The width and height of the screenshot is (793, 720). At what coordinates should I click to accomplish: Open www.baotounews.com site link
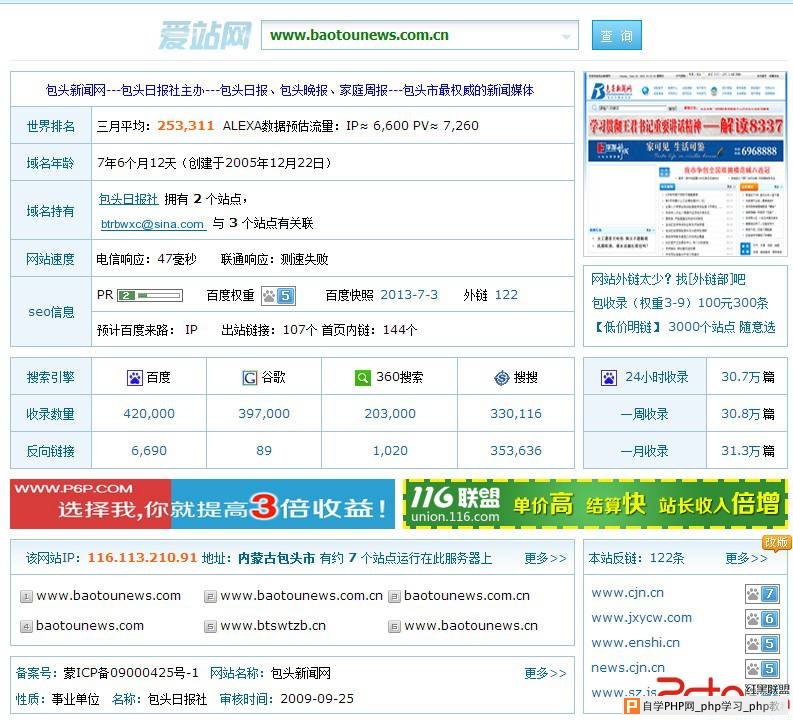point(109,596)
